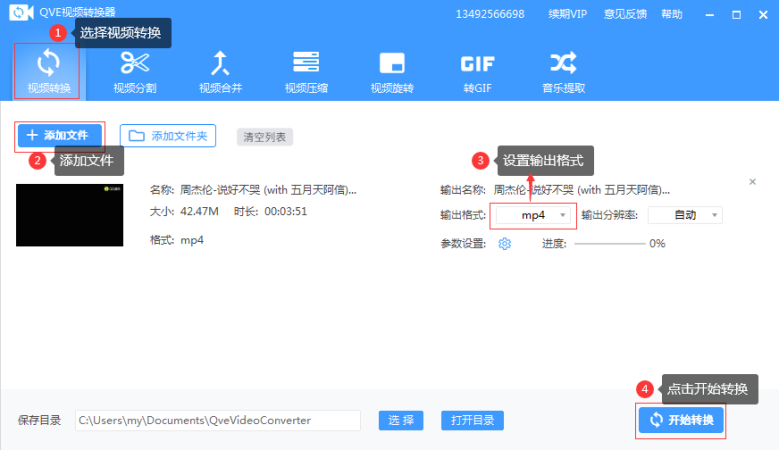Click the 添加文件 button

(60, 135)
